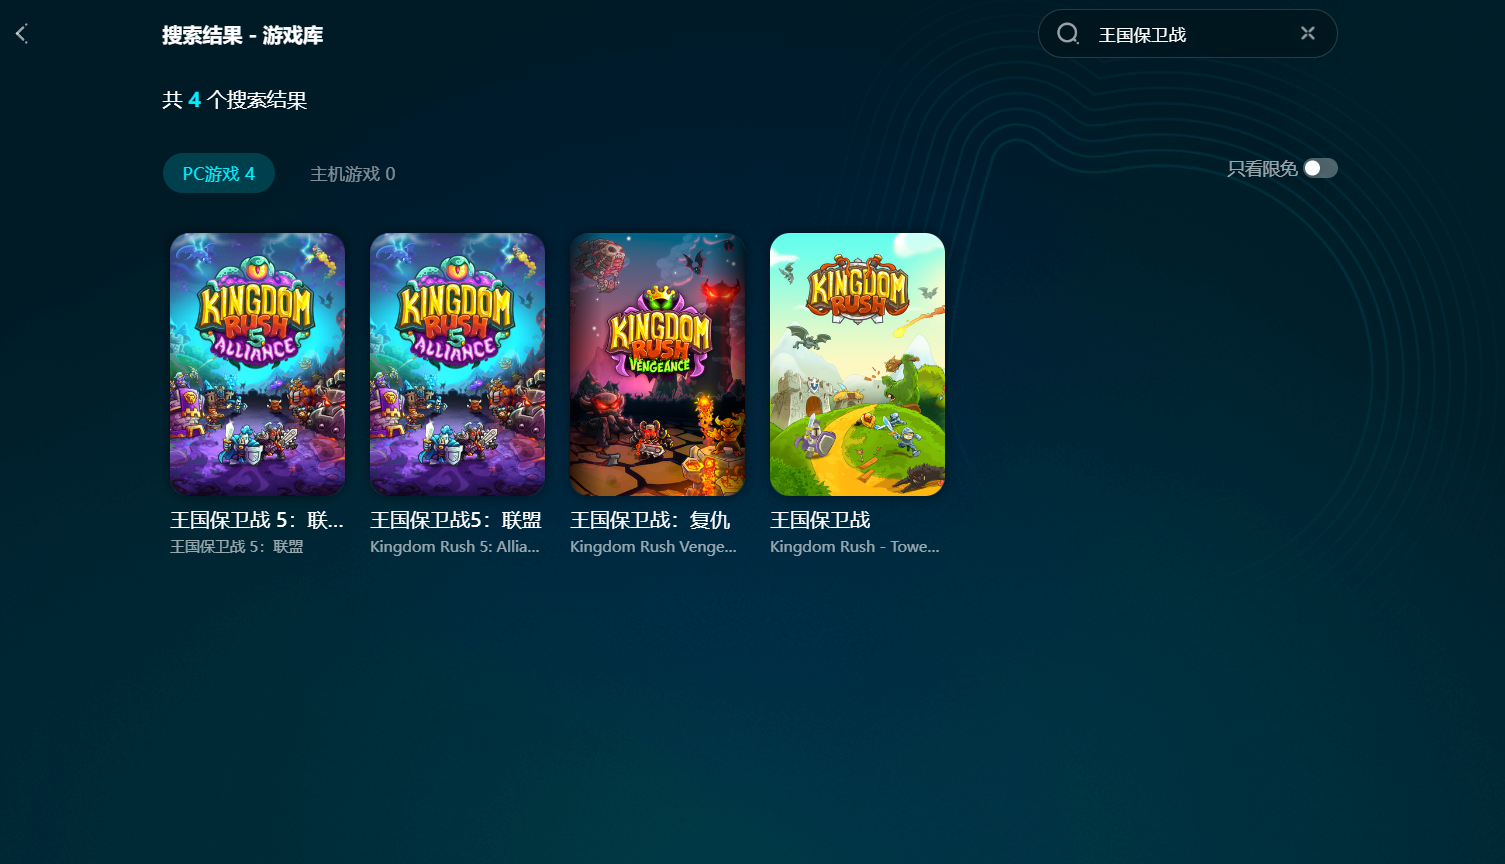
Task: Click subtitle Kingdom Rush 5: Allia...
Action: 455,547
